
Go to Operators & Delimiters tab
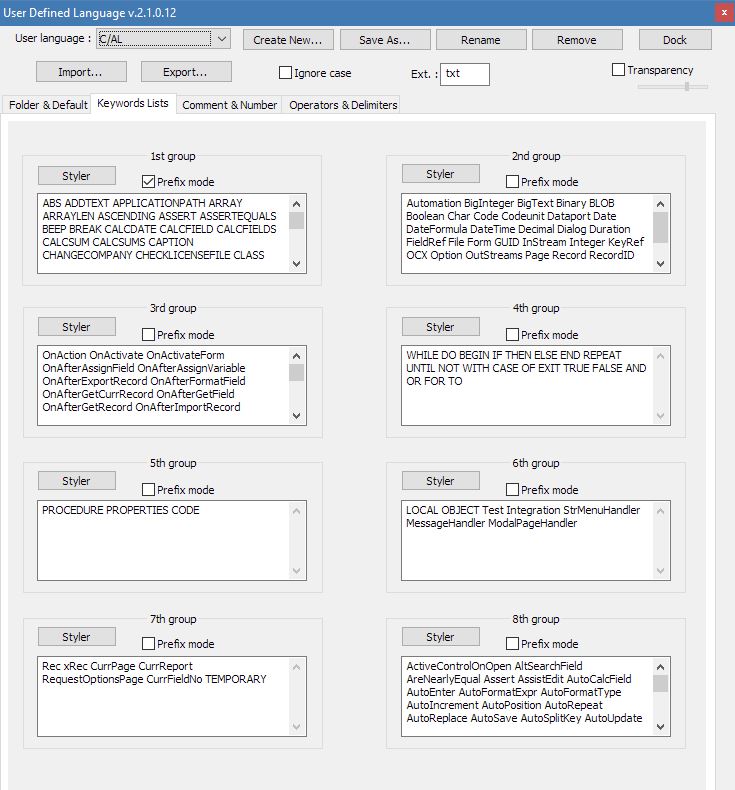[343, 105]
